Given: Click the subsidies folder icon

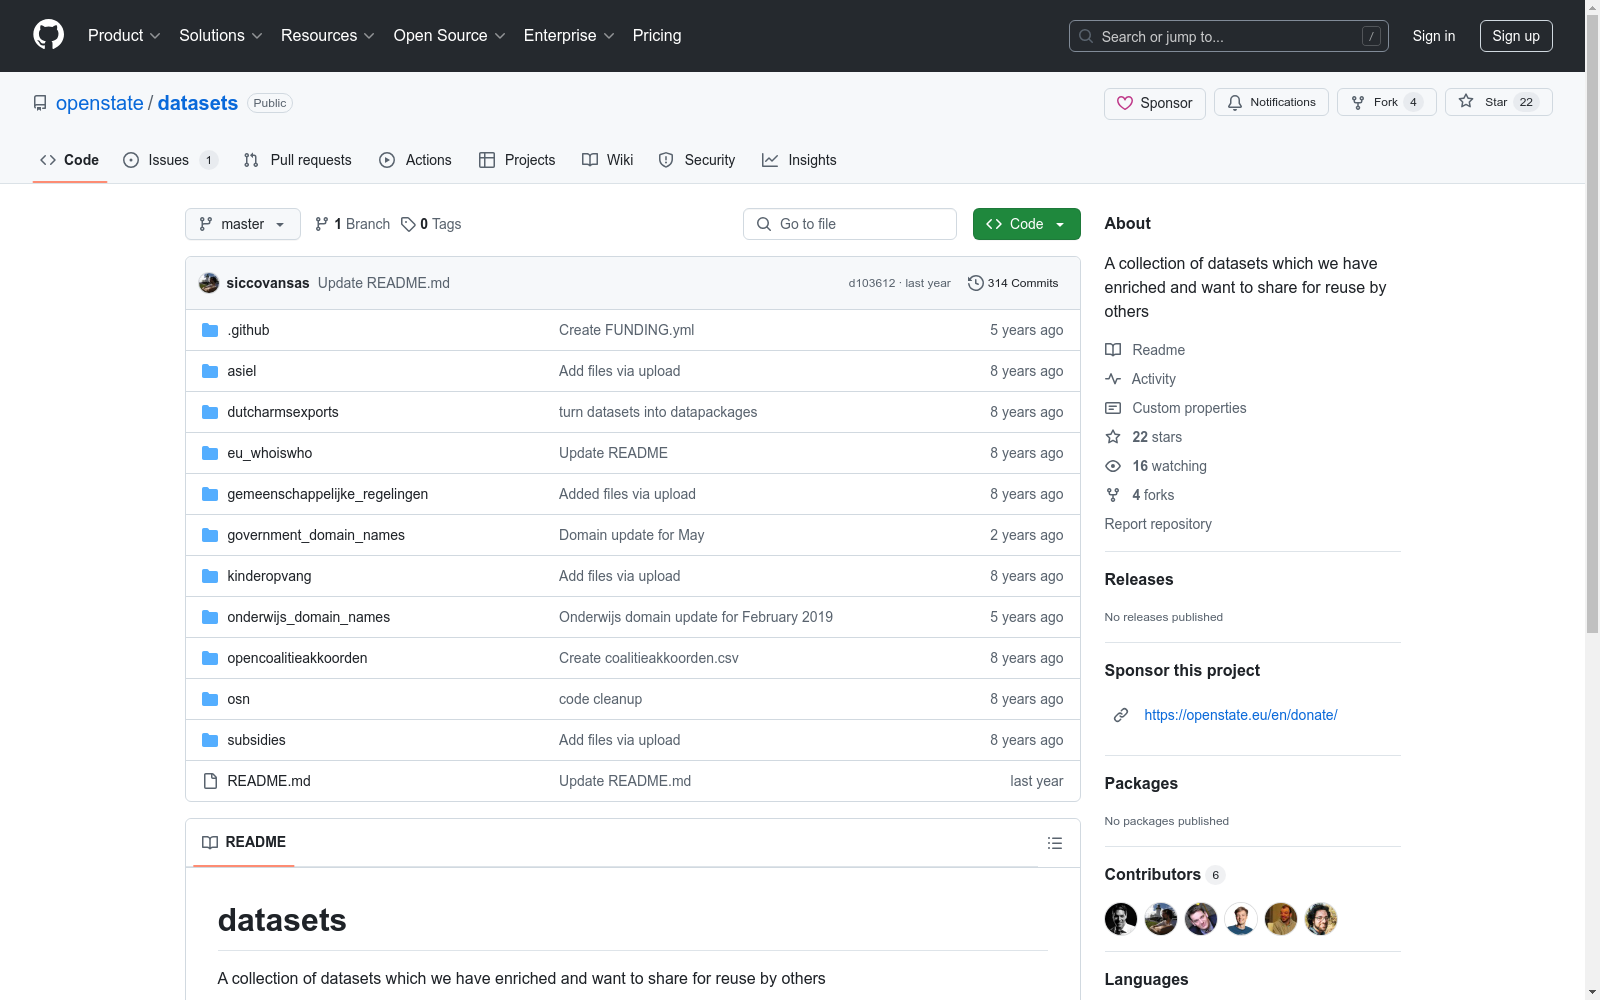Looking at the screenshot, I should (x=210, y=740).
